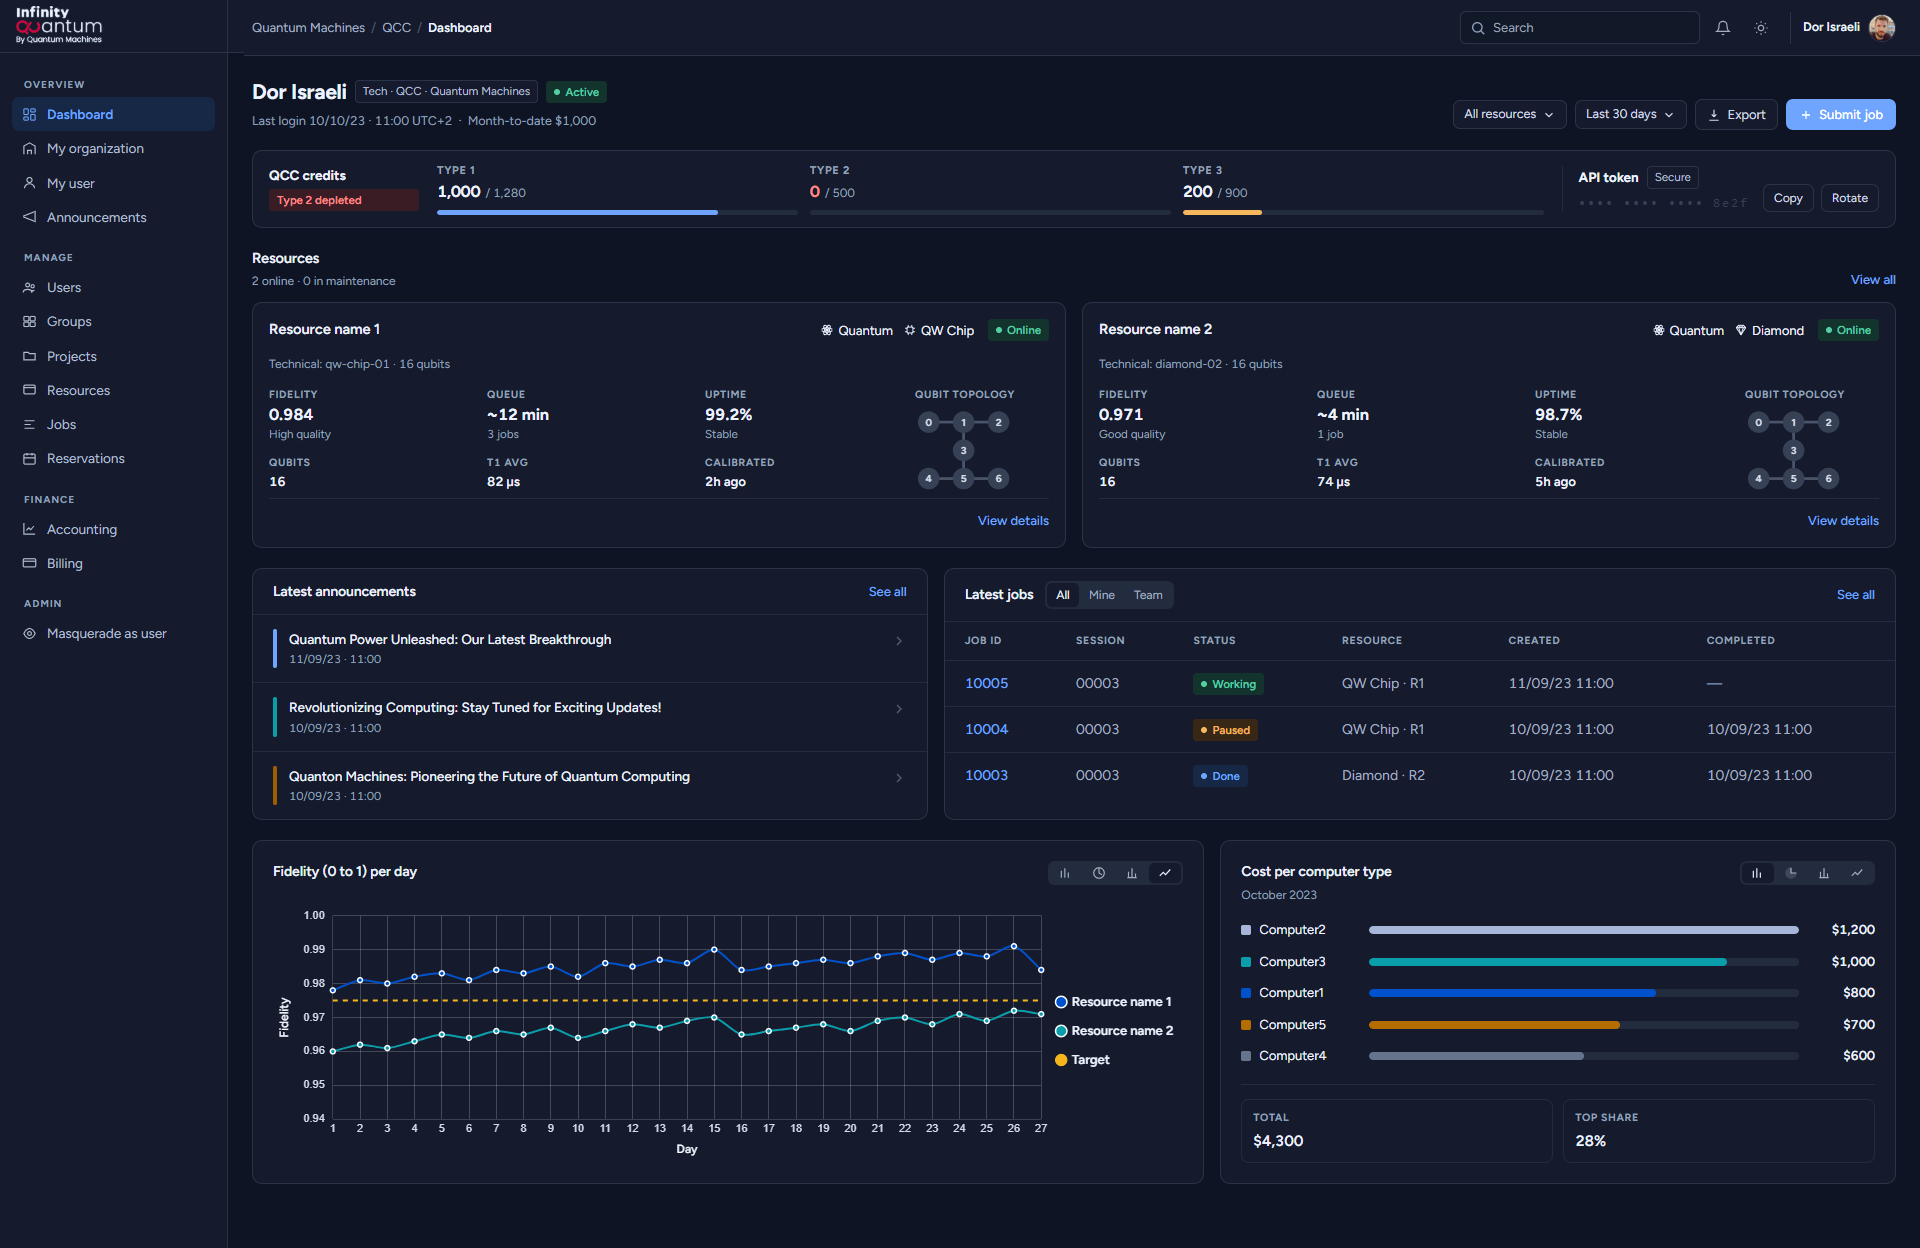Click the Type 2 depleted warning badge
Viewport: 1920px width, 1248px height.
[343, 200]
